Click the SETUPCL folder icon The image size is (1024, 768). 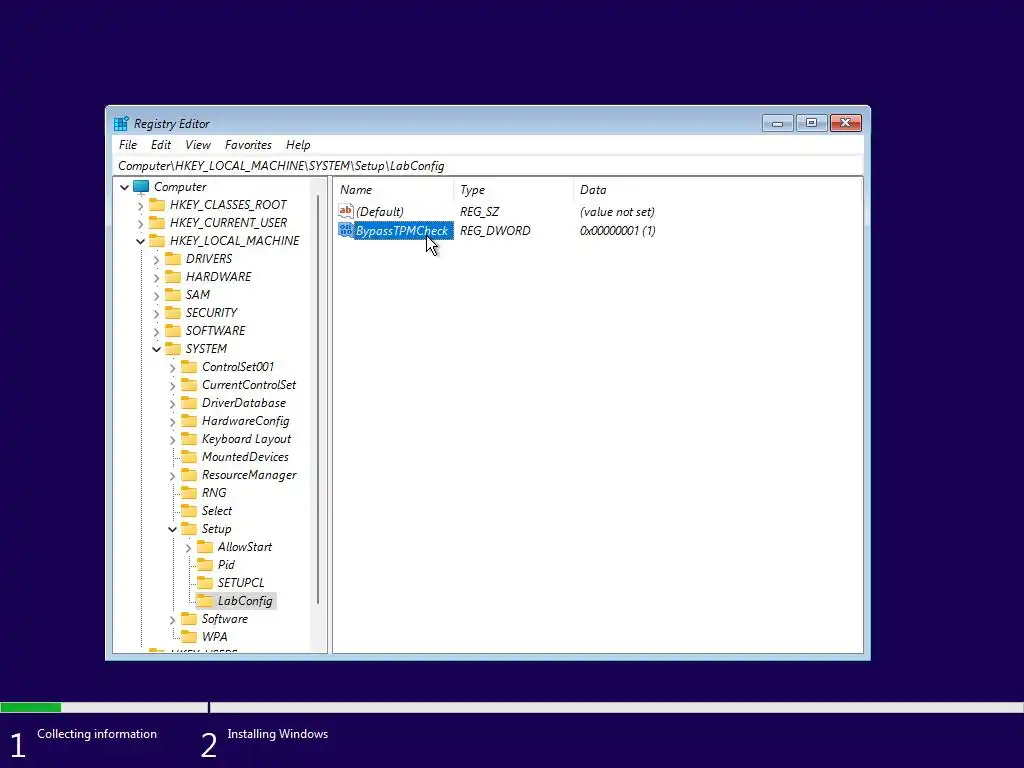click(205, 583)
